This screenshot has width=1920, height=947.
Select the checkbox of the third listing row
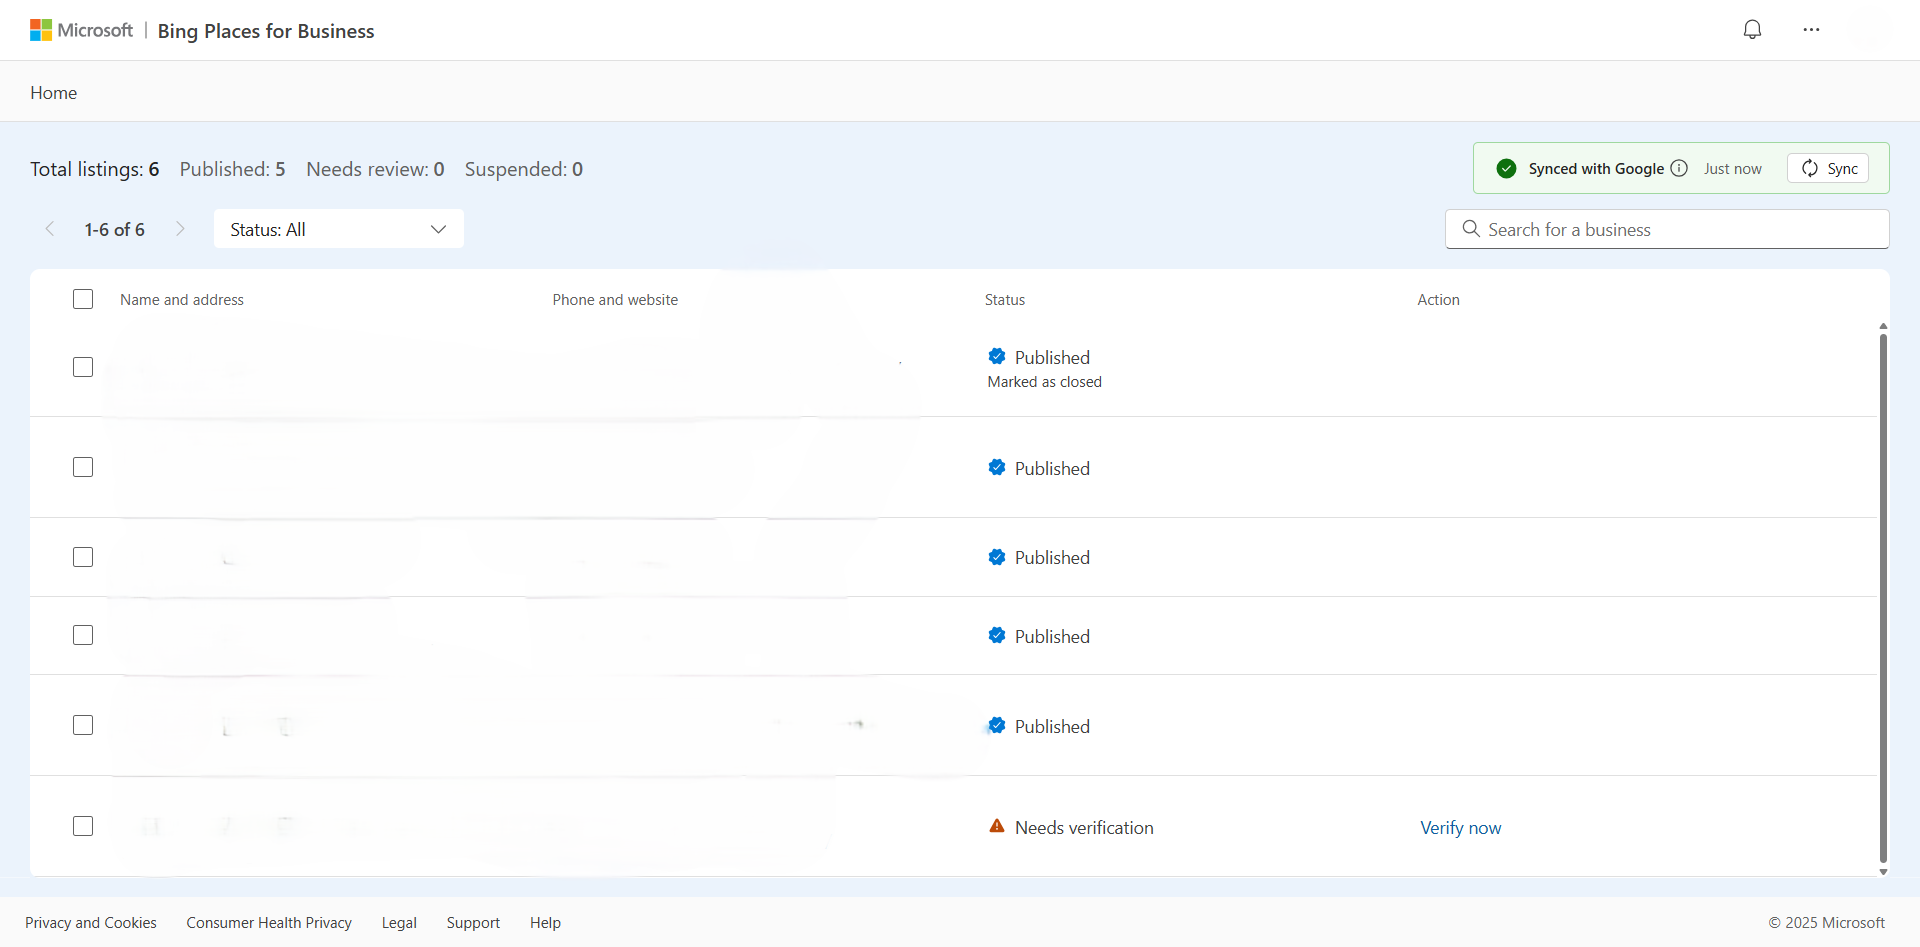(x=83, y=557)
